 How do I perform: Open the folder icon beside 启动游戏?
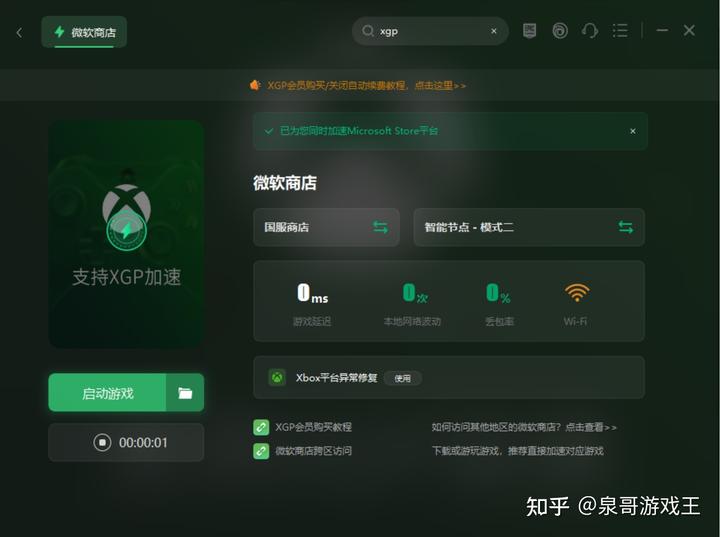tap(185, 393)
